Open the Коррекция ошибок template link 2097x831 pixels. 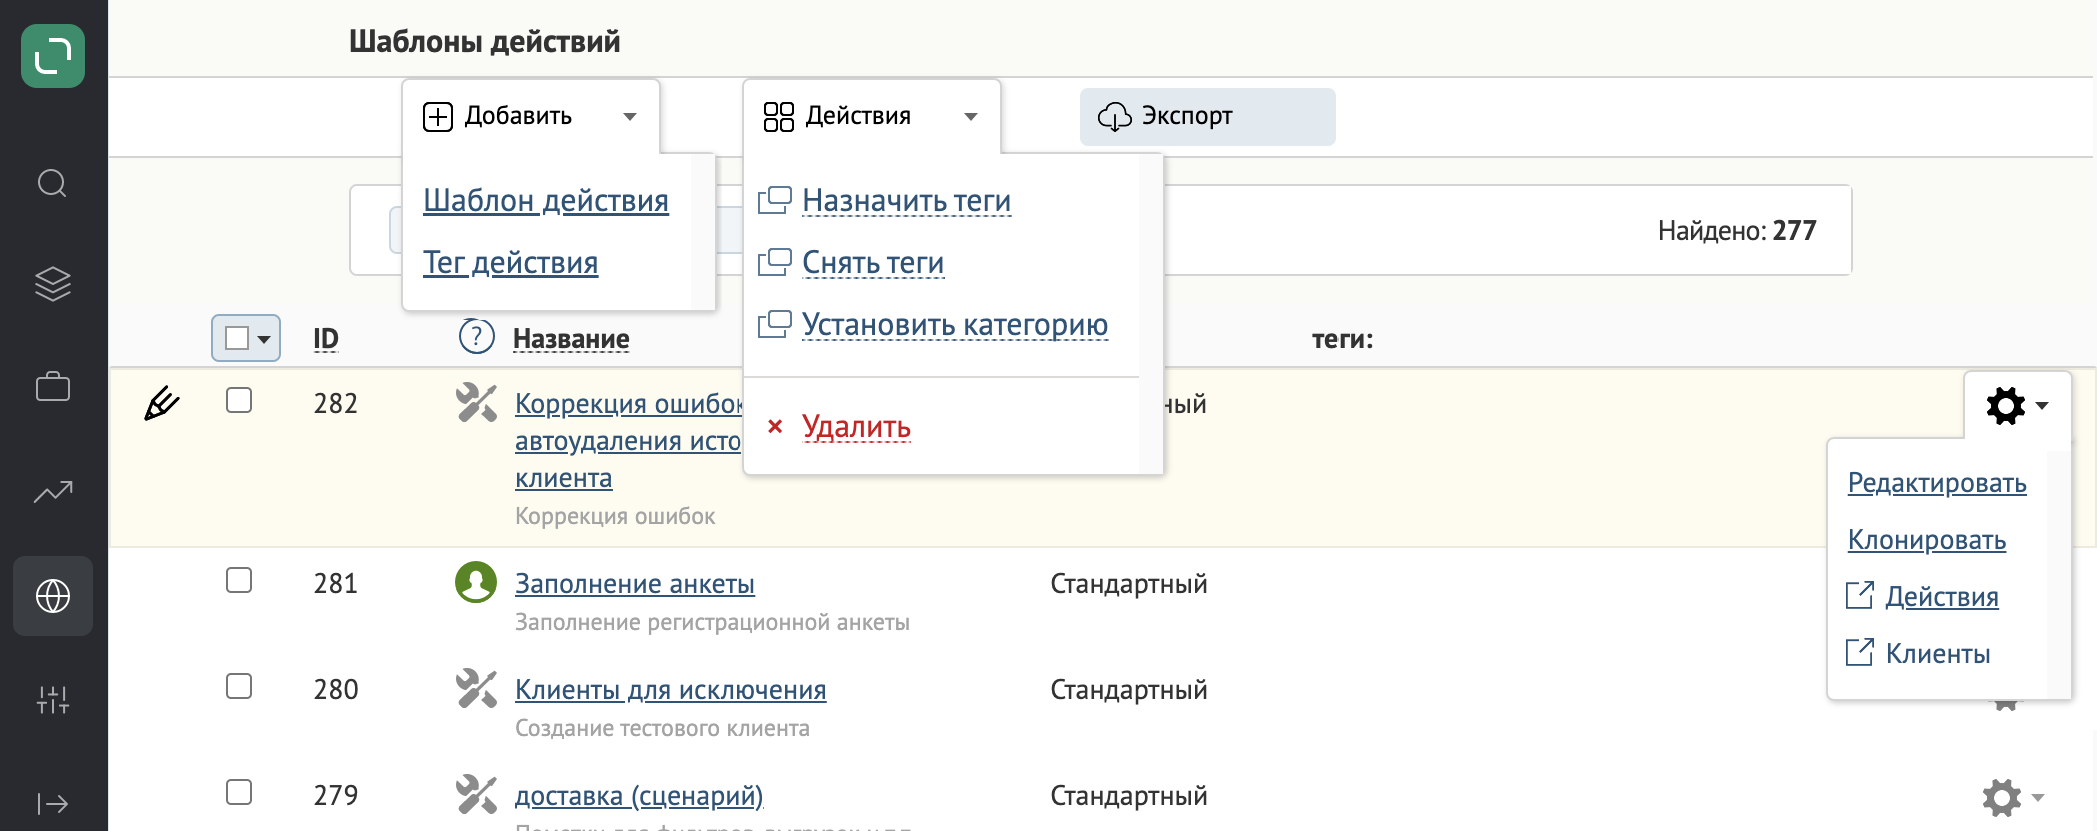pyautogui.click(x=628, y=440)
